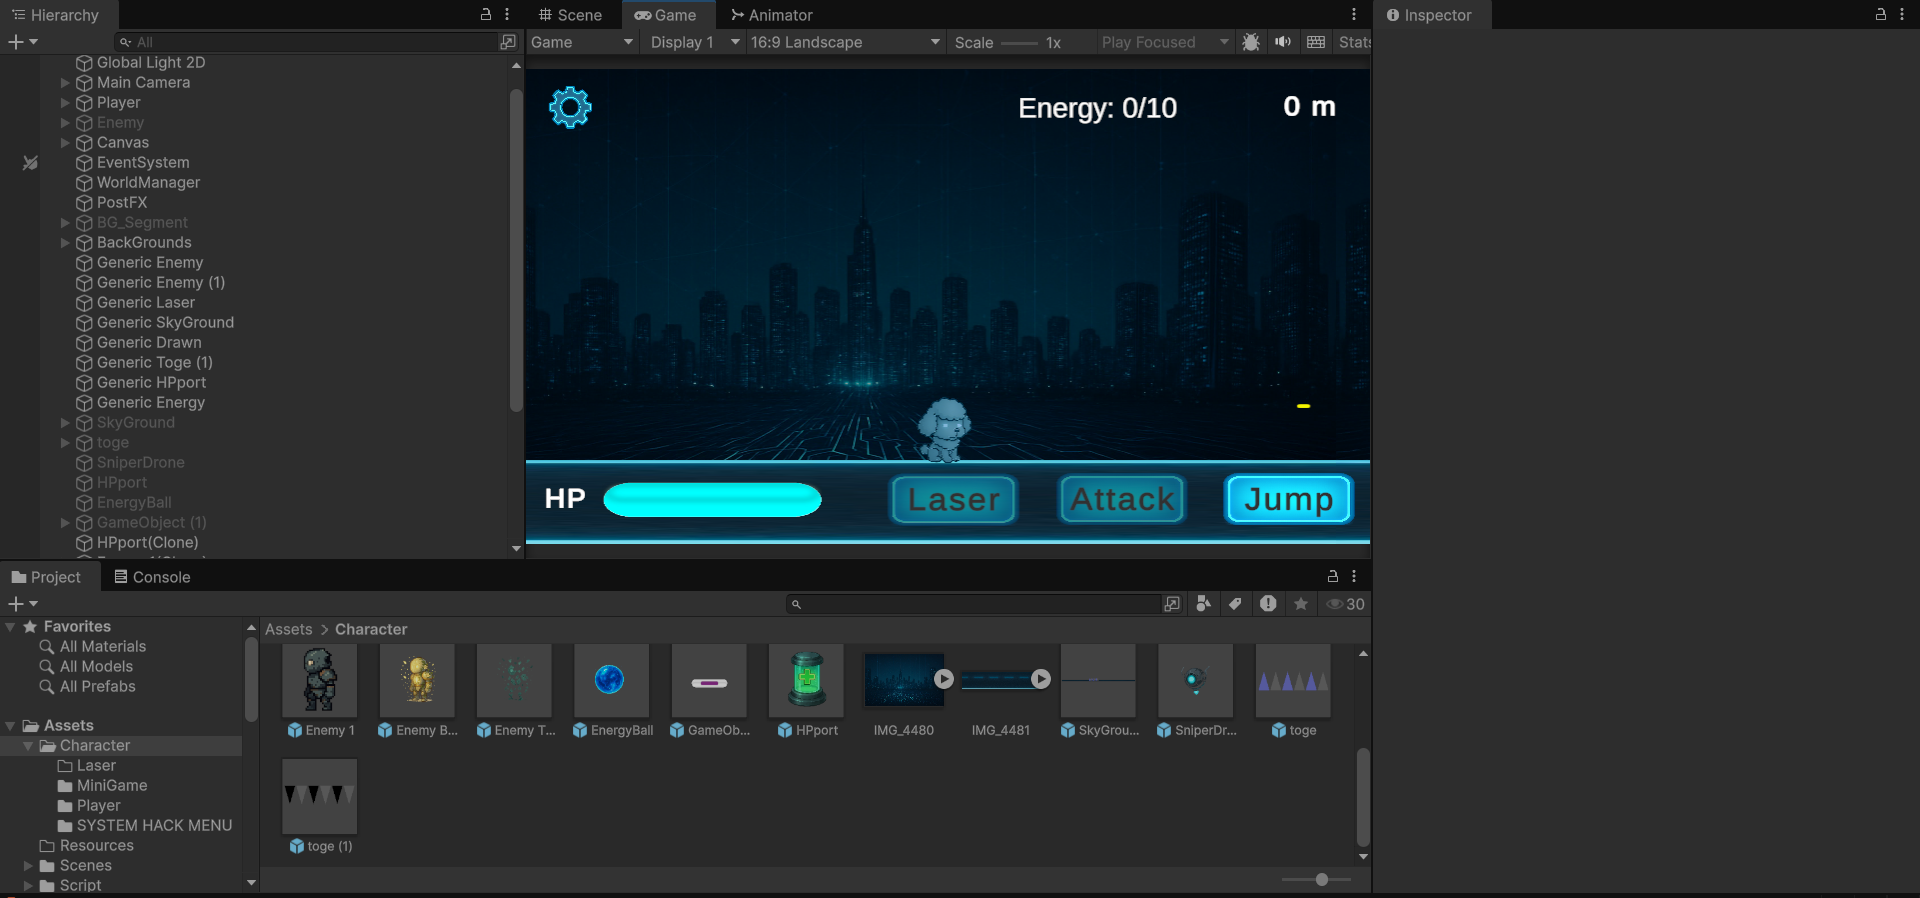Screen dimensions: 1920x898
Task: Click the favorites star search icon
Action: pyautogui.click(x=1300, y=604)
